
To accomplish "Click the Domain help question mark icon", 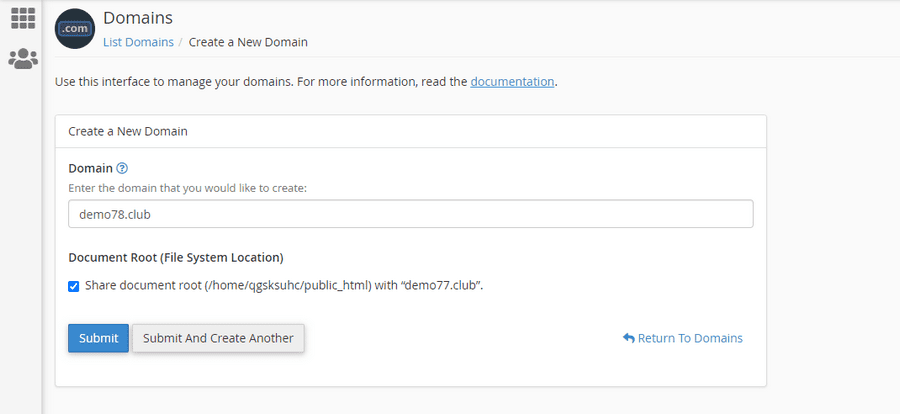I will tap(122, 169).
